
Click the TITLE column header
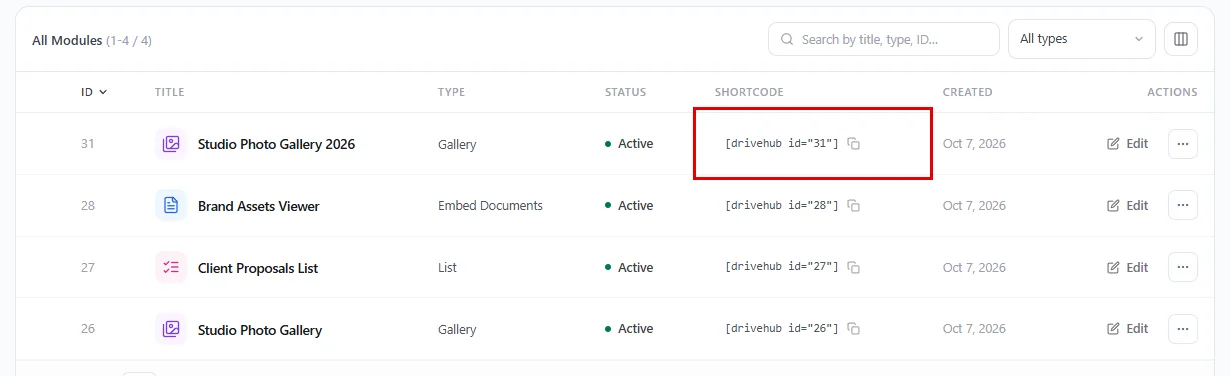point(170,92)
